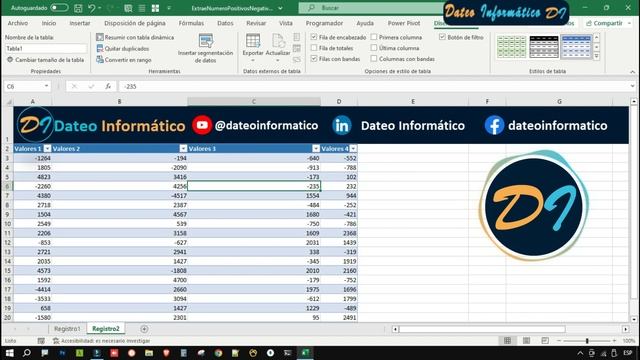Viewport: 640px width, 360px height.
Task: Click the insert function fx icon
Action: (108, 86)
